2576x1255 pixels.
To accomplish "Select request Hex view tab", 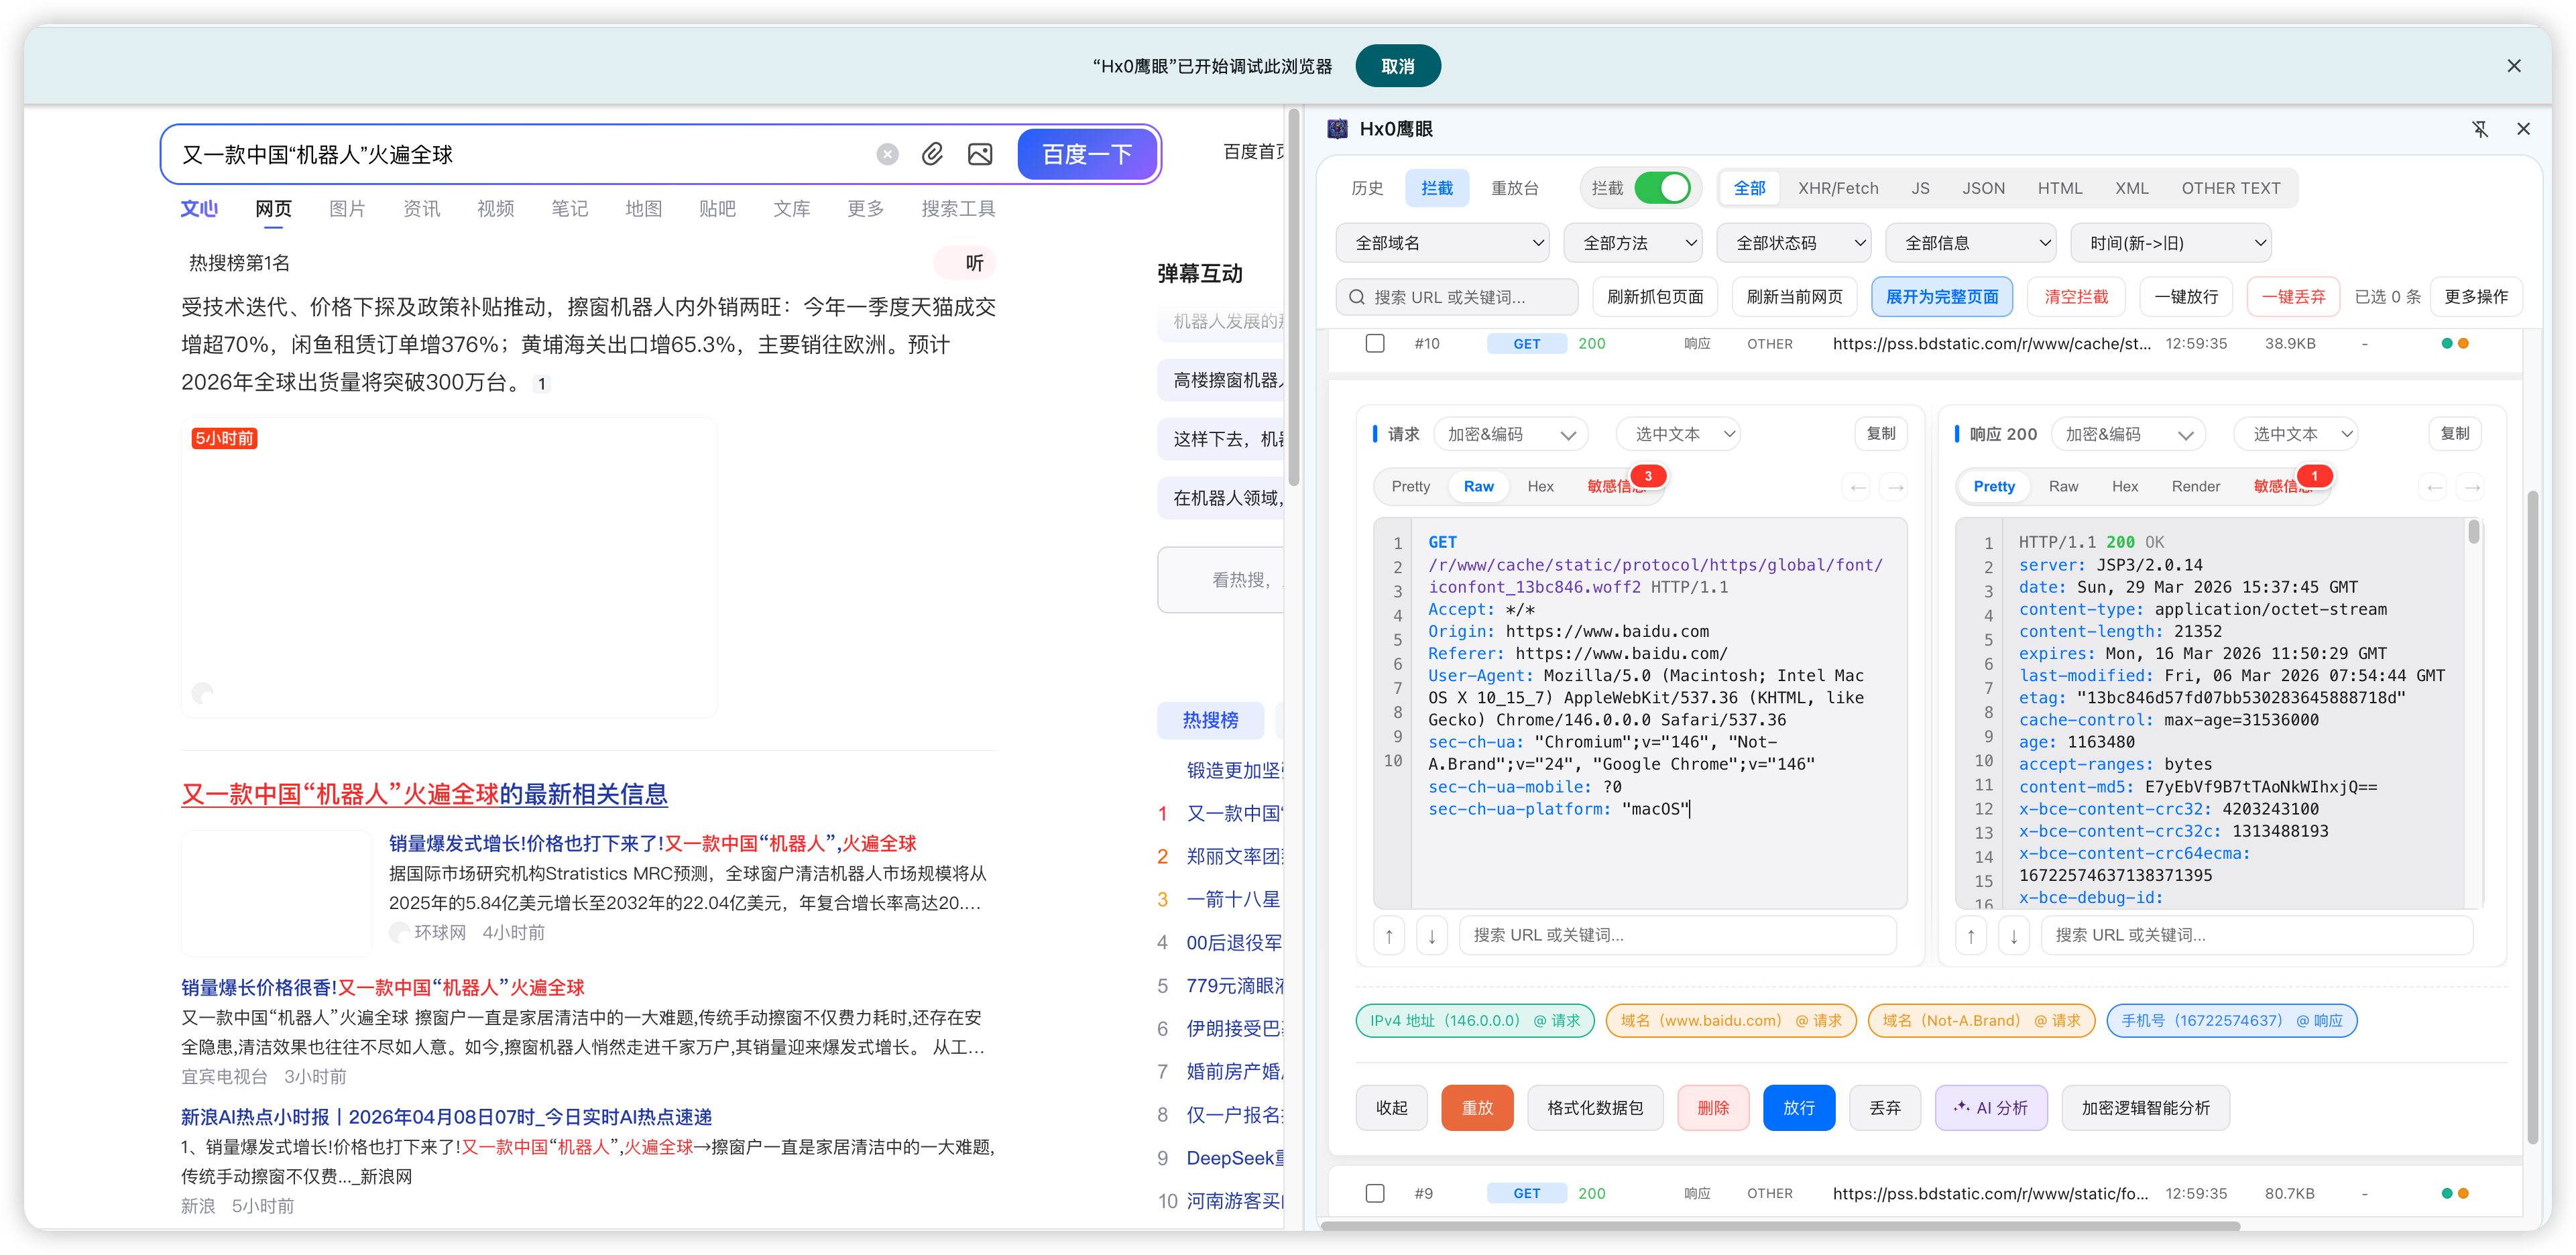I will point(1540,487).
